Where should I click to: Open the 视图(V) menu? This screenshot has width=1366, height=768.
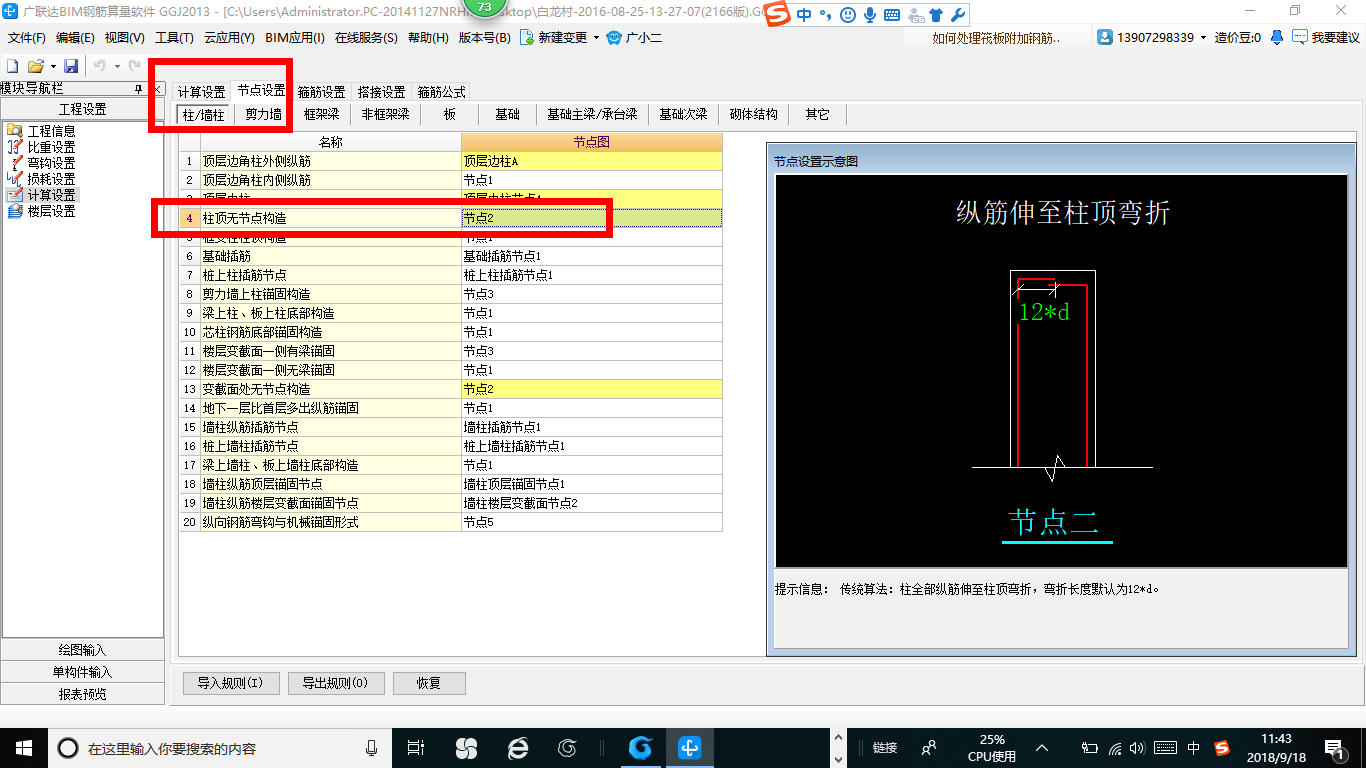click(124, 38)
